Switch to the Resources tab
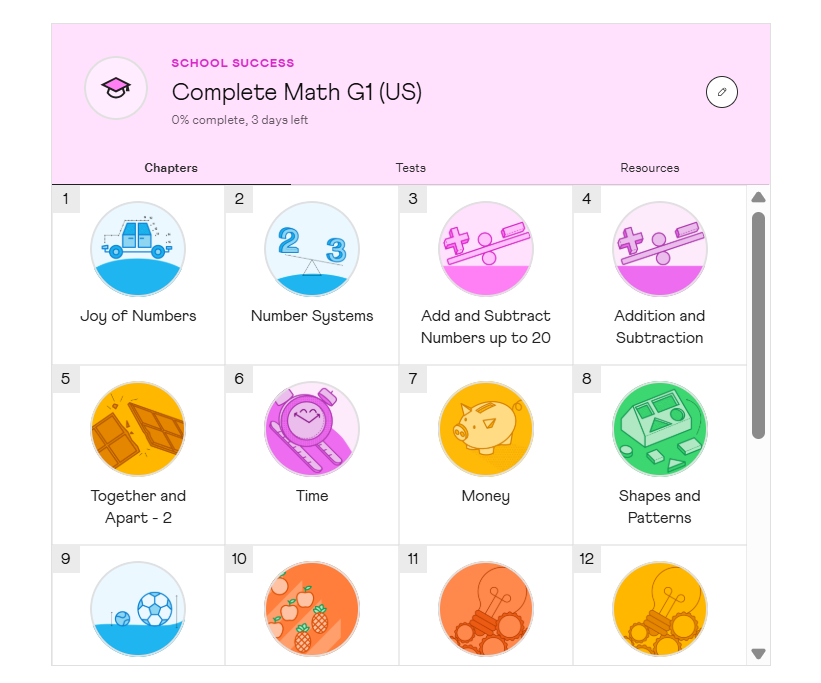This screenshot has height=683, width=821. coord(650,168)
